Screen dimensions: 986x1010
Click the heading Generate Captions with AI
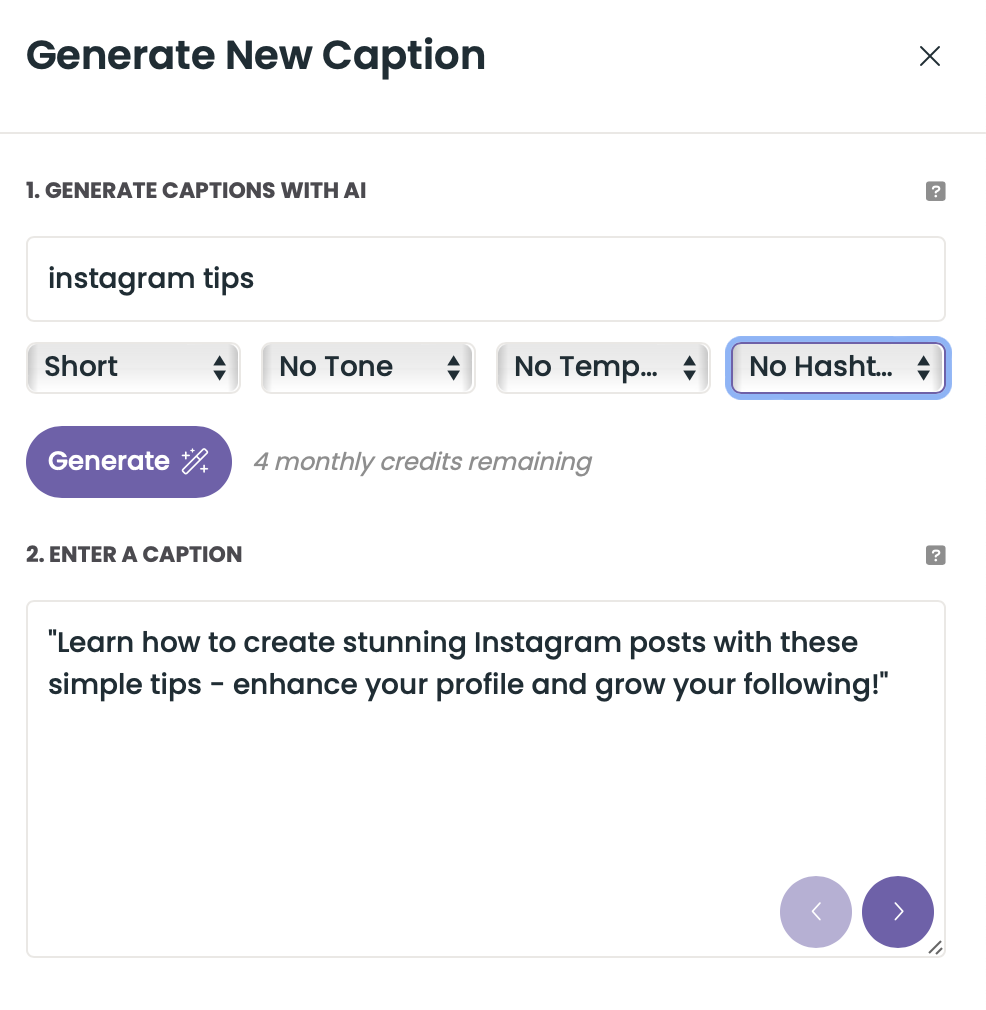tap(195, 190)
